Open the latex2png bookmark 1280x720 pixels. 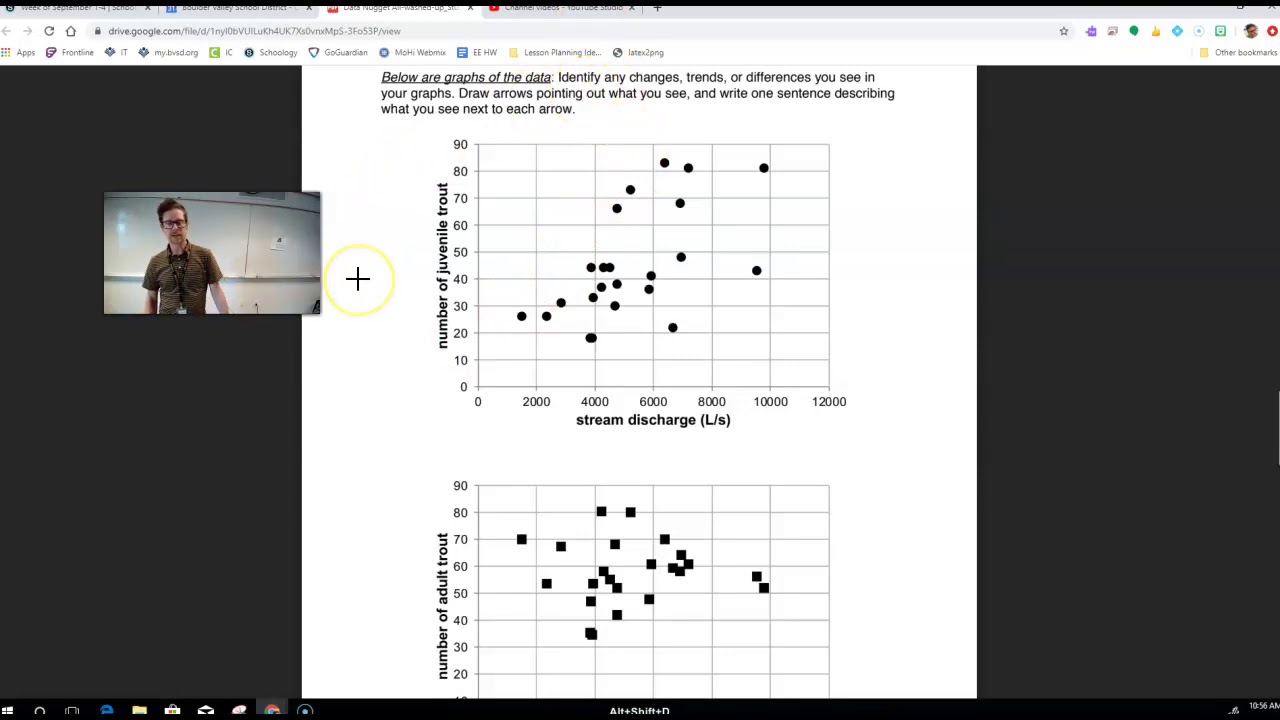[x=638, y=52]
